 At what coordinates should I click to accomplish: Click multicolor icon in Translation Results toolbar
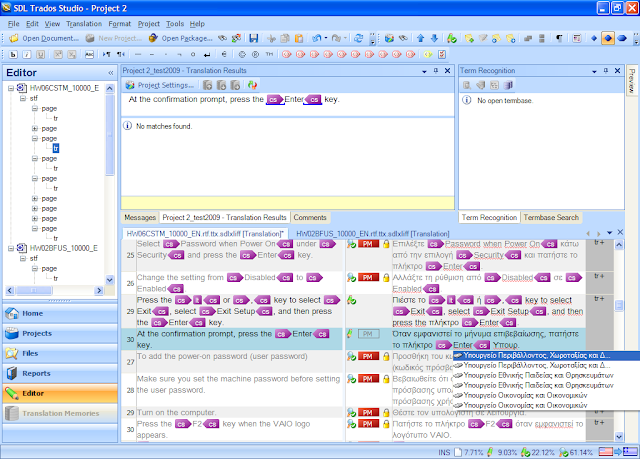(x=252, y=85)
